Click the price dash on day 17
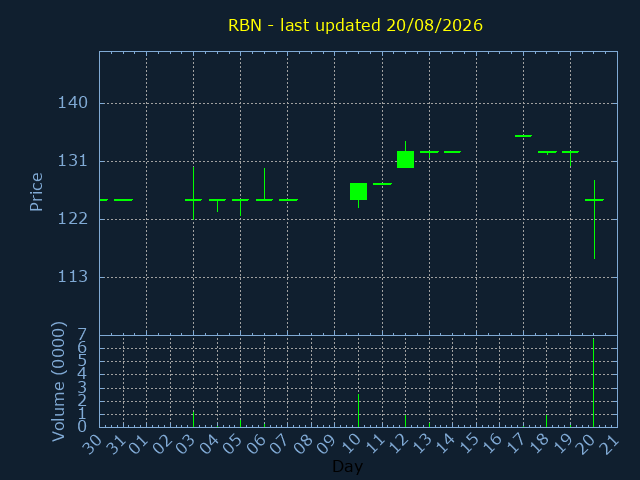 [x=523, y=136]
